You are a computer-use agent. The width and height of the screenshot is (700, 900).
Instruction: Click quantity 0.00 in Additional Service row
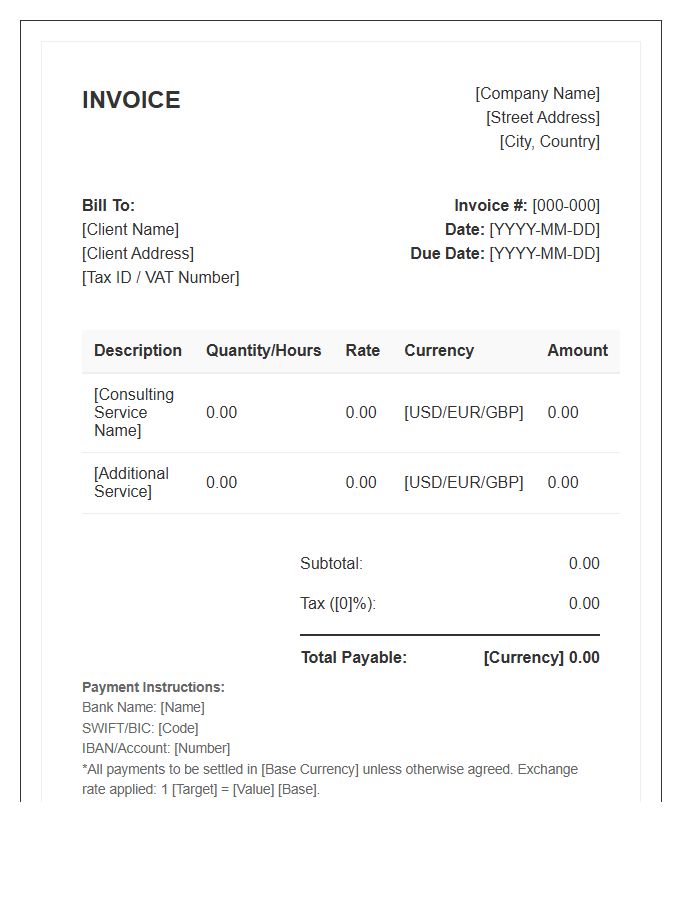(x=221, y=483)
